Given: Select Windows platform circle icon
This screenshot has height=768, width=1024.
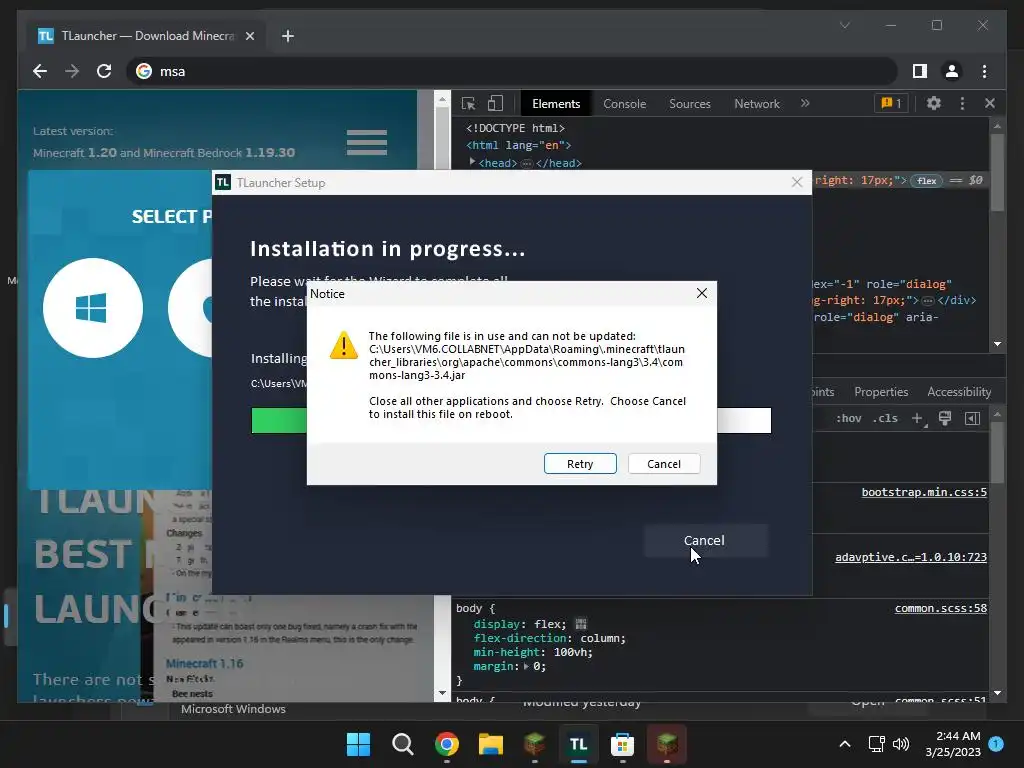Looking at the screenshot, I should pos(93,308).
